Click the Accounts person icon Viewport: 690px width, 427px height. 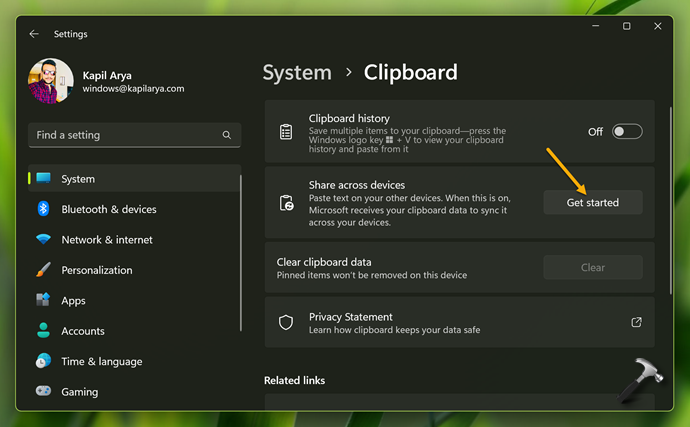43,331
